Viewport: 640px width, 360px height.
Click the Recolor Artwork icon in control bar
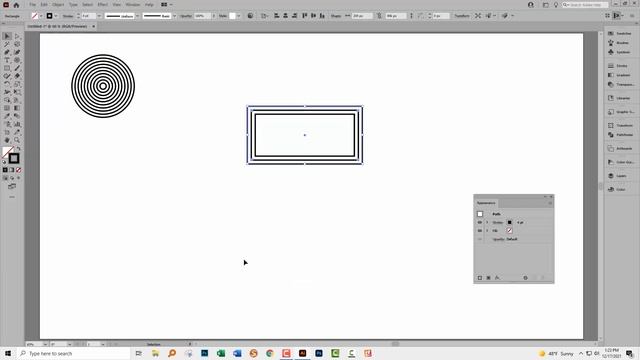[250, 16]
